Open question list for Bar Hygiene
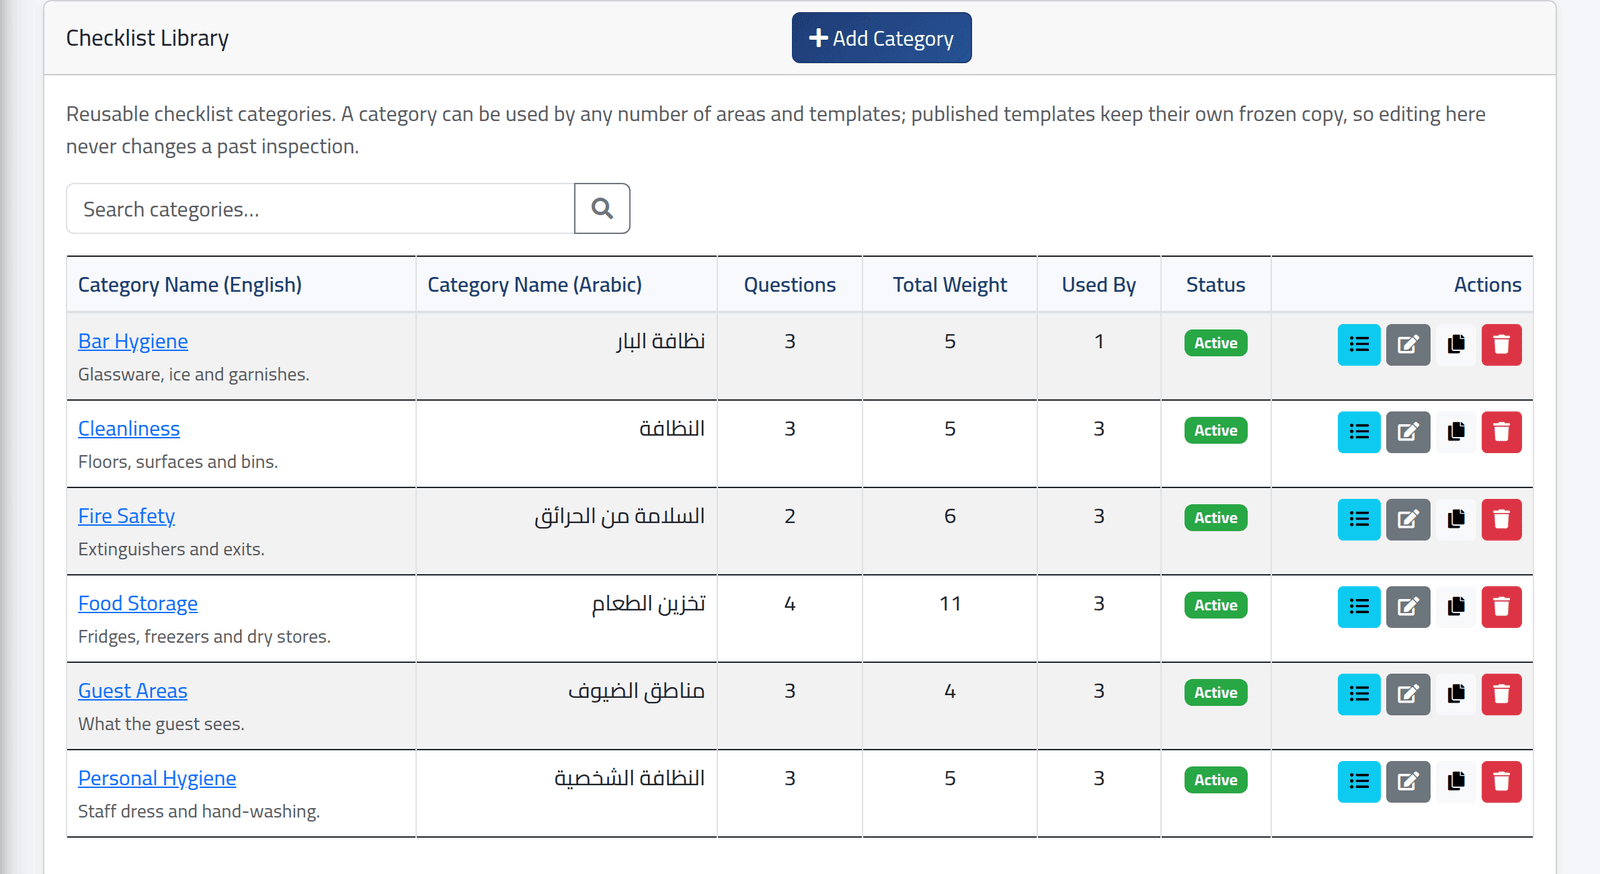This screenshot has height=874, width=1600. click(x=1359, y=345)
